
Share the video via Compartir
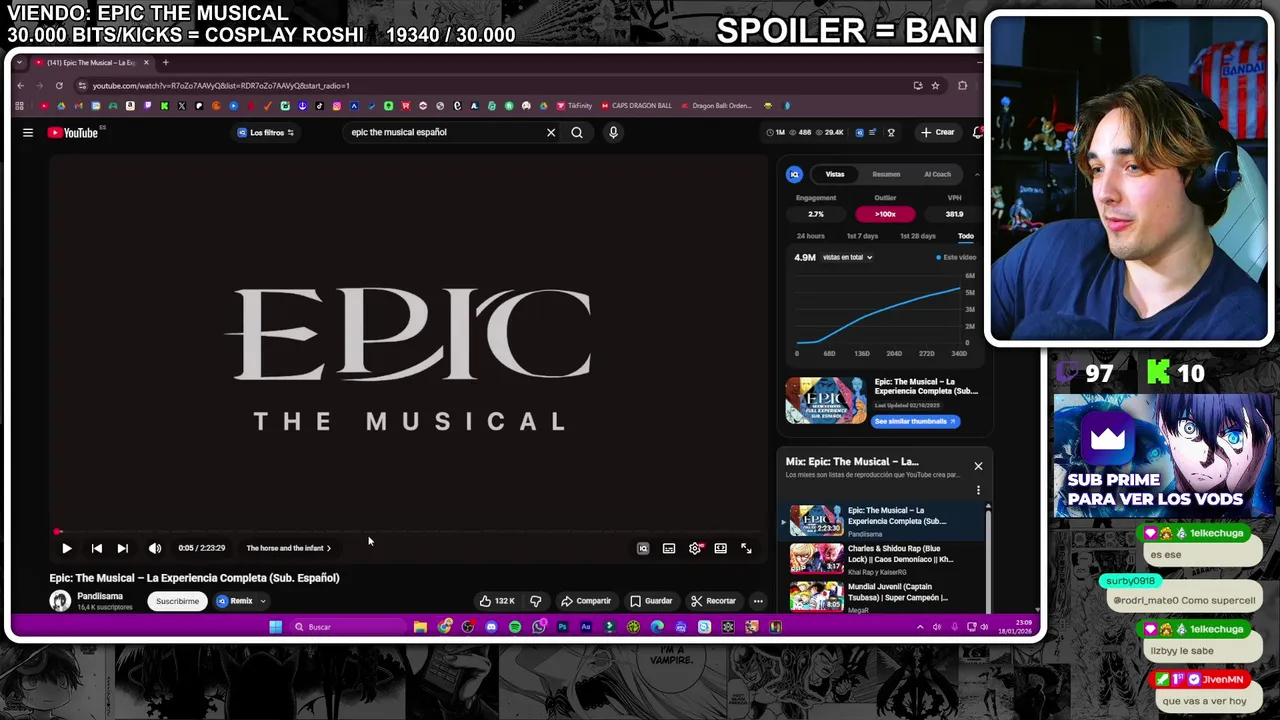pos(586,601)
